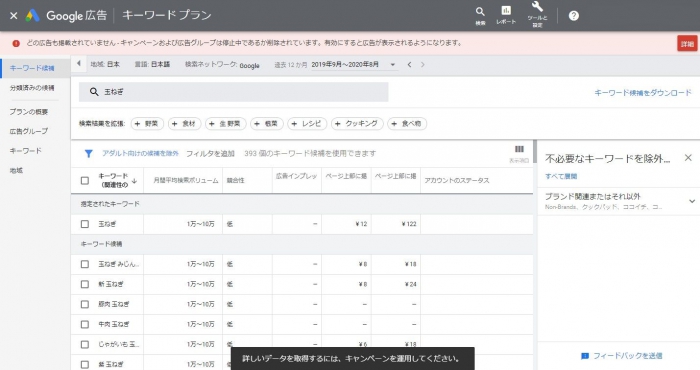Screen dimensions: 700x370
Task: Click the feedback speech bubble icon
Action: point(585,356)
